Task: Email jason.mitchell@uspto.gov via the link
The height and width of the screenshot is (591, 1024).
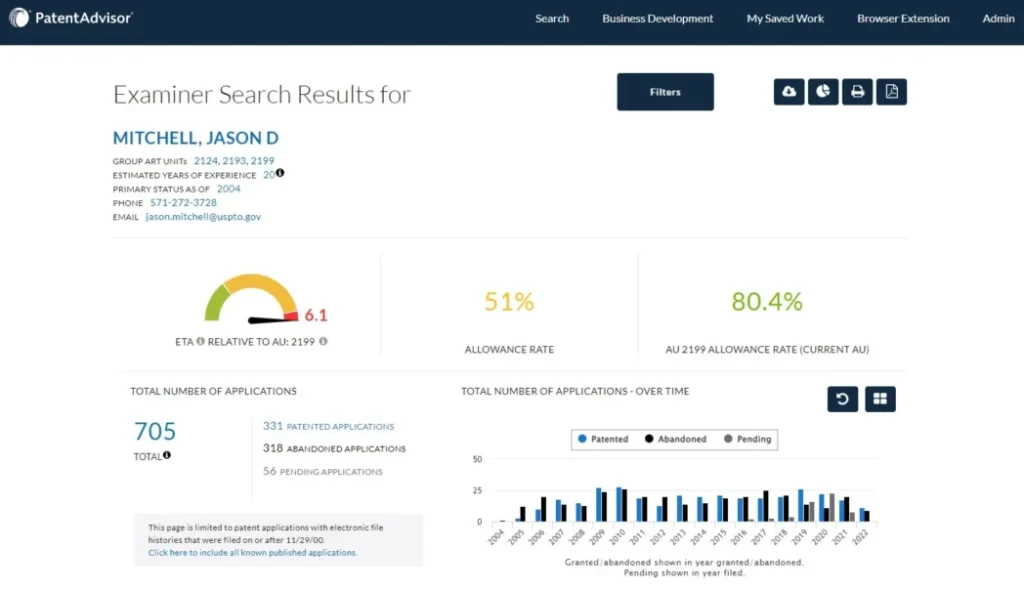Action: pyautogui.click(x=203, y=216)
